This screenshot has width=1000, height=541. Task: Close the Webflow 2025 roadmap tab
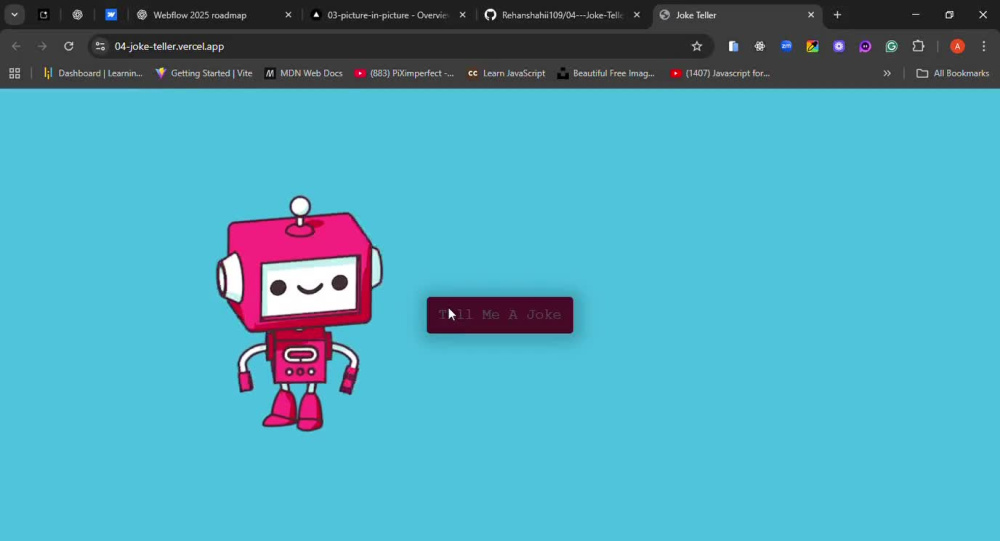tap(288, 15)
